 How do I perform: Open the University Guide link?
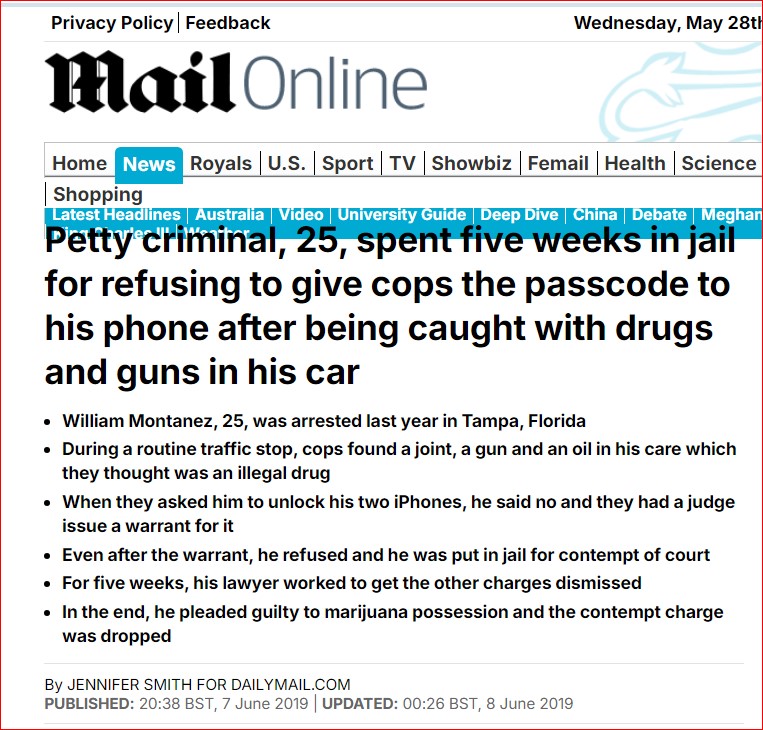point(402,215)
